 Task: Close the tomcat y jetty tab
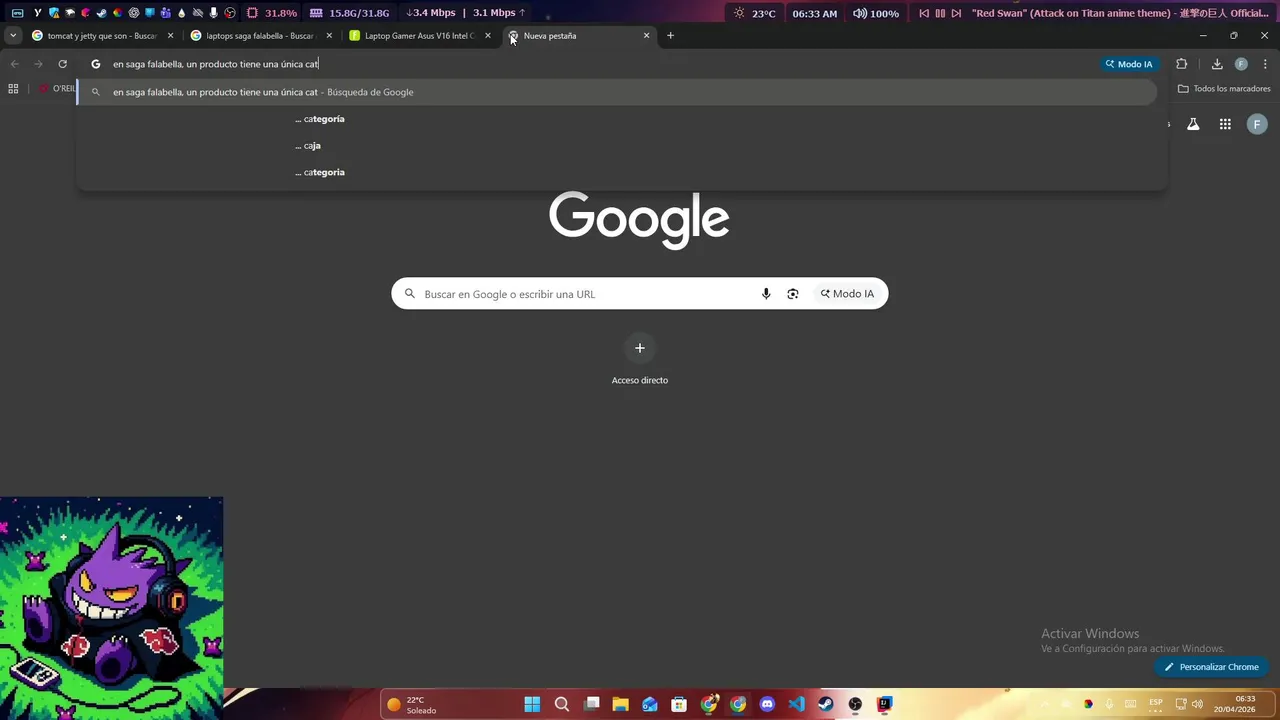click(170, 36)
